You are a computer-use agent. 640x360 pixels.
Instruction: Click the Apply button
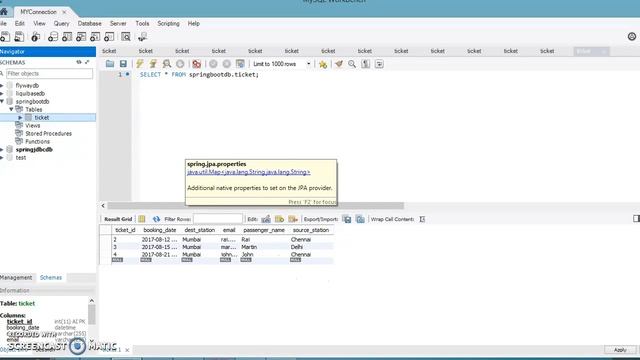[x=620, y=350]
